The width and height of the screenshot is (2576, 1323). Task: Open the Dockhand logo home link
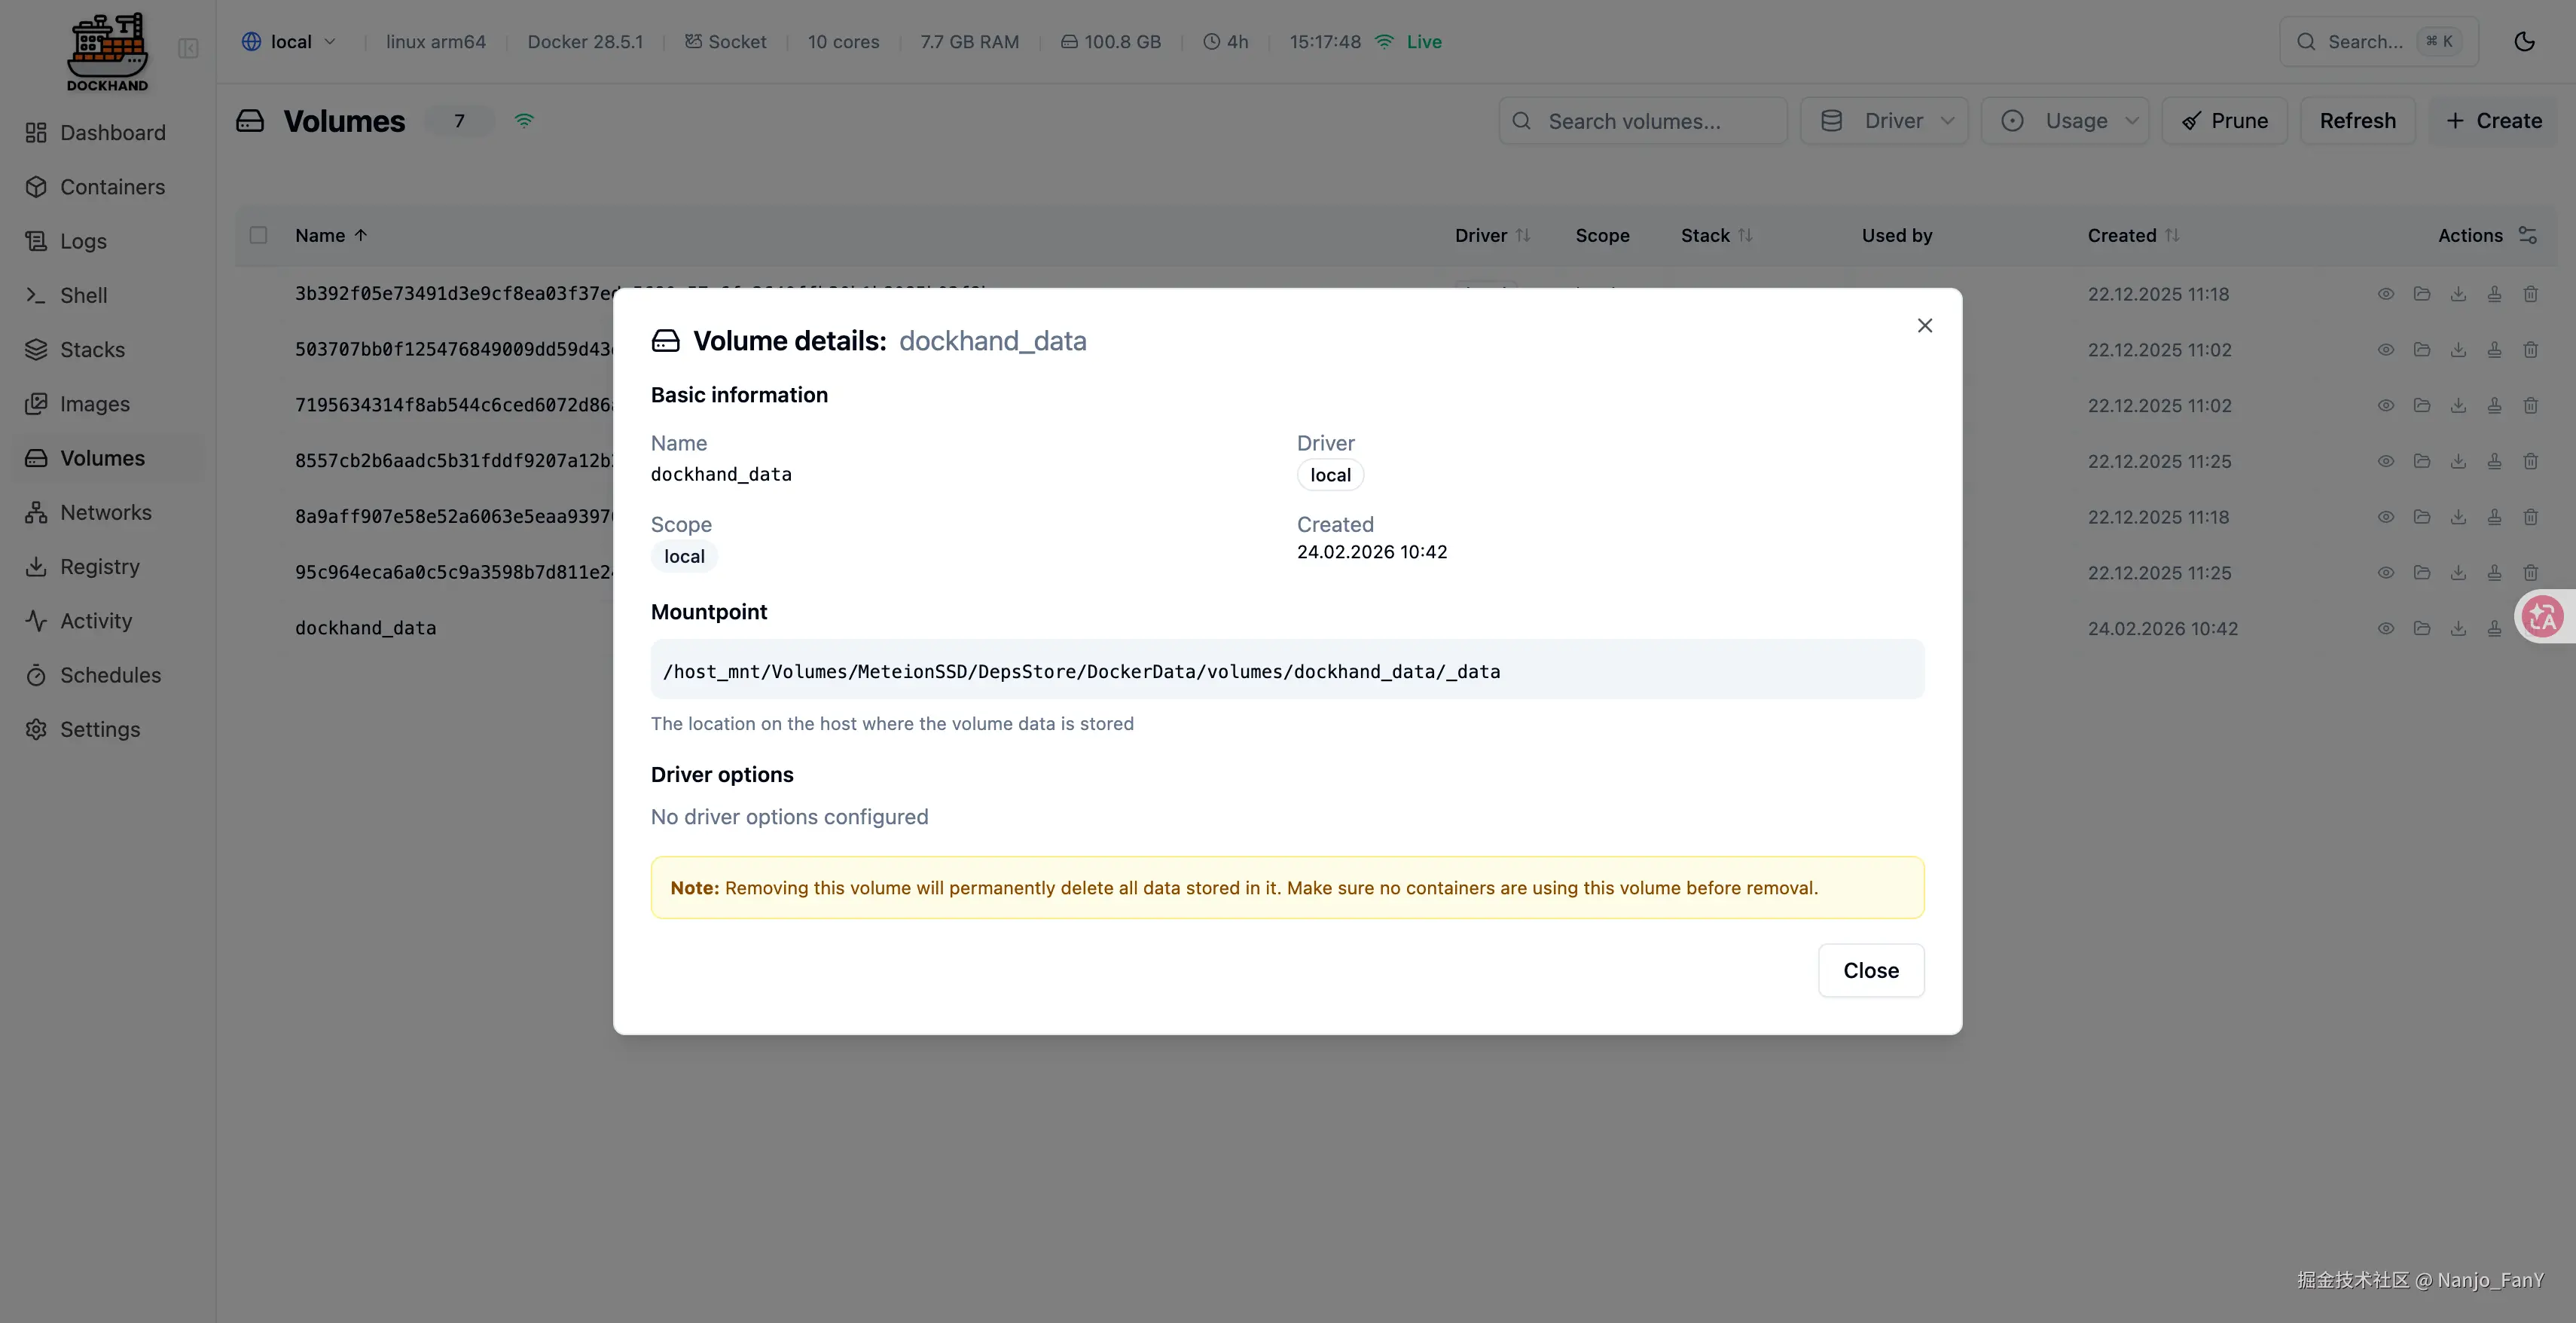[107, 52]
